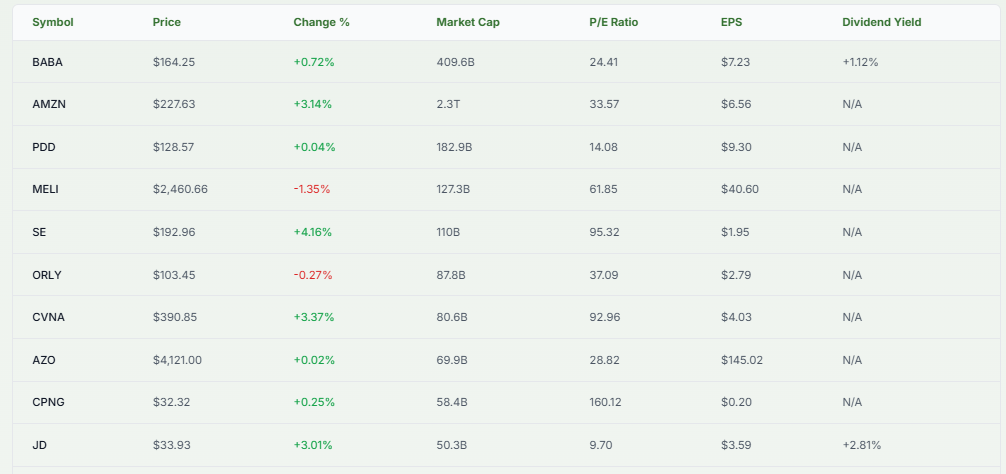Select AZO's $4,121.00 price cell
The image size is (1006, 474).
[177, 360]
